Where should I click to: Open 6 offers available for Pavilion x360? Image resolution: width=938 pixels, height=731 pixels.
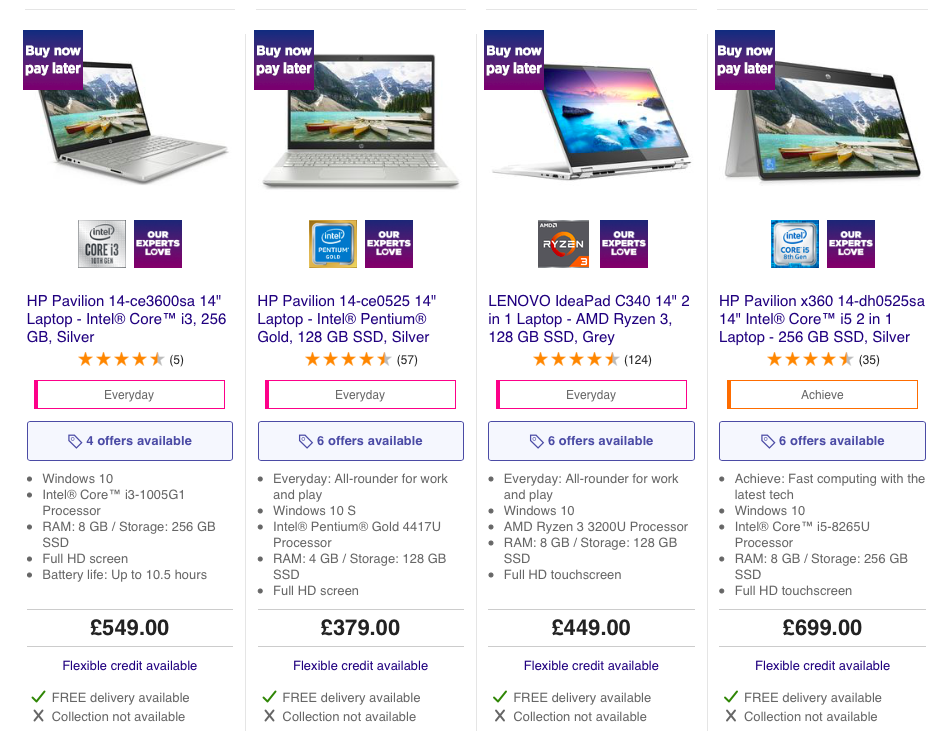pyautogui.click(x=822, y=441)
